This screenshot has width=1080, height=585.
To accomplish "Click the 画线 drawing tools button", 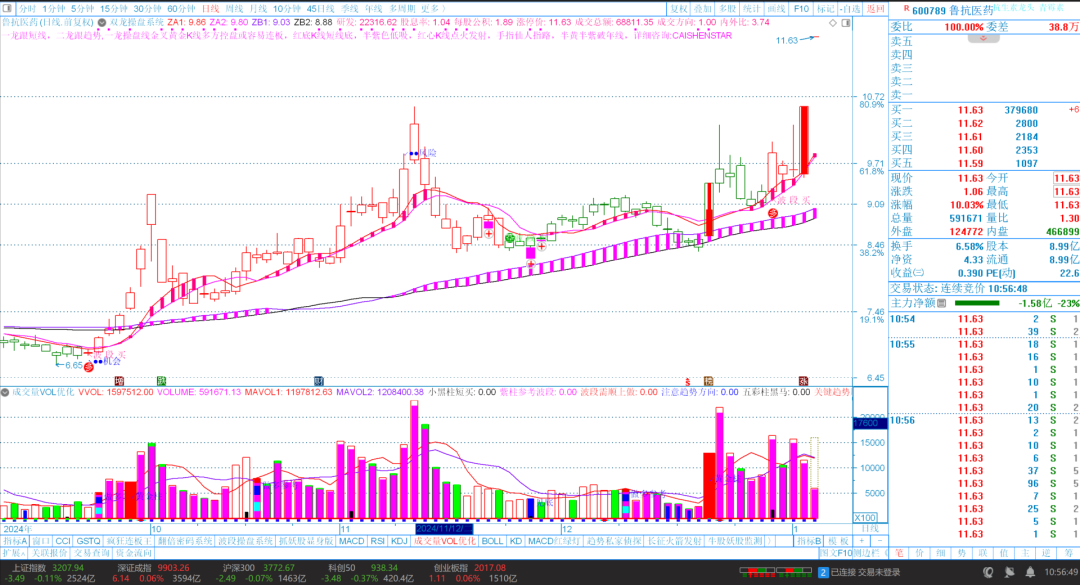I will 776,9.
